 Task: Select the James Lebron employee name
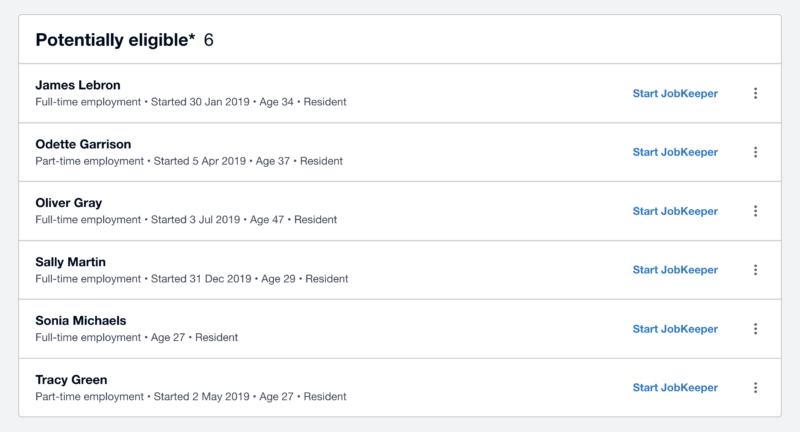pos(78,85)
